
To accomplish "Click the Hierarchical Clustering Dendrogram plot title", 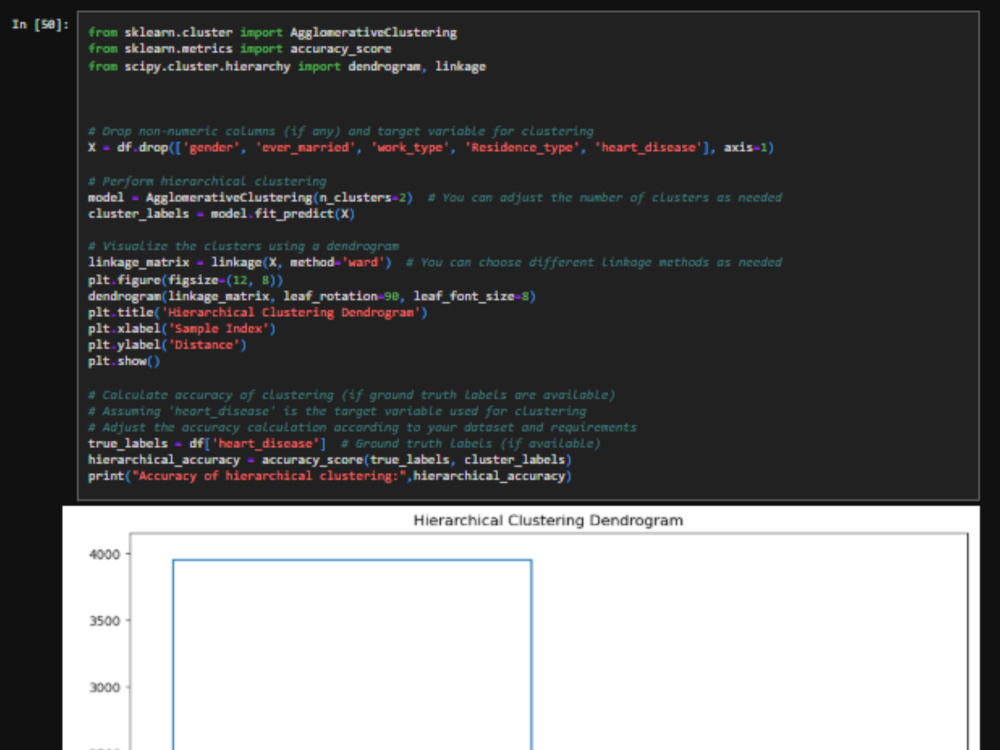I will point(548,520).
